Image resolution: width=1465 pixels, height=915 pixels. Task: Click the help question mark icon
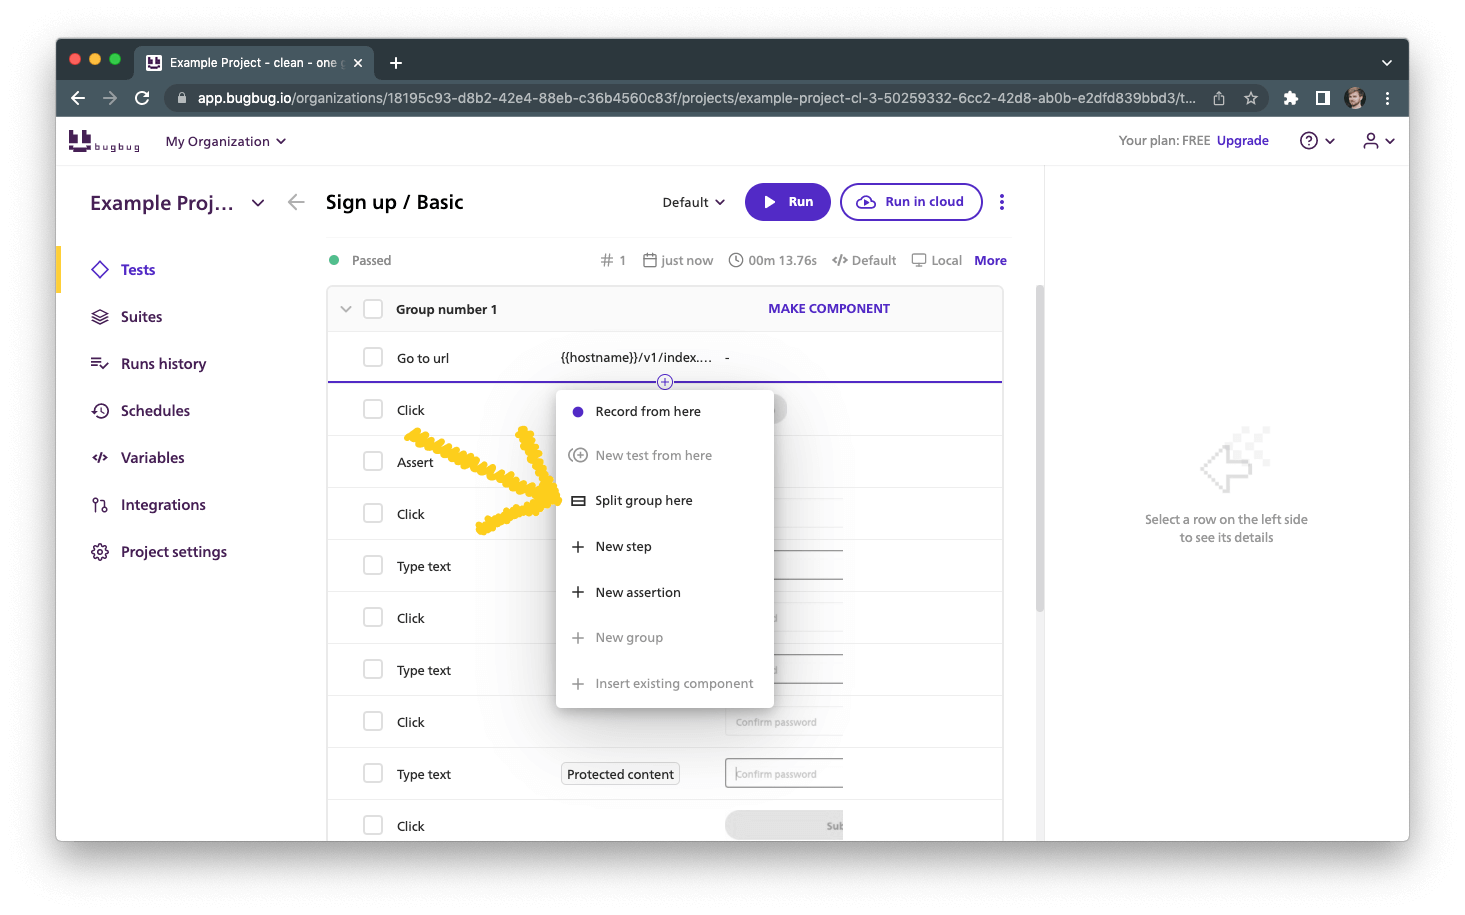click(1309, 141)
